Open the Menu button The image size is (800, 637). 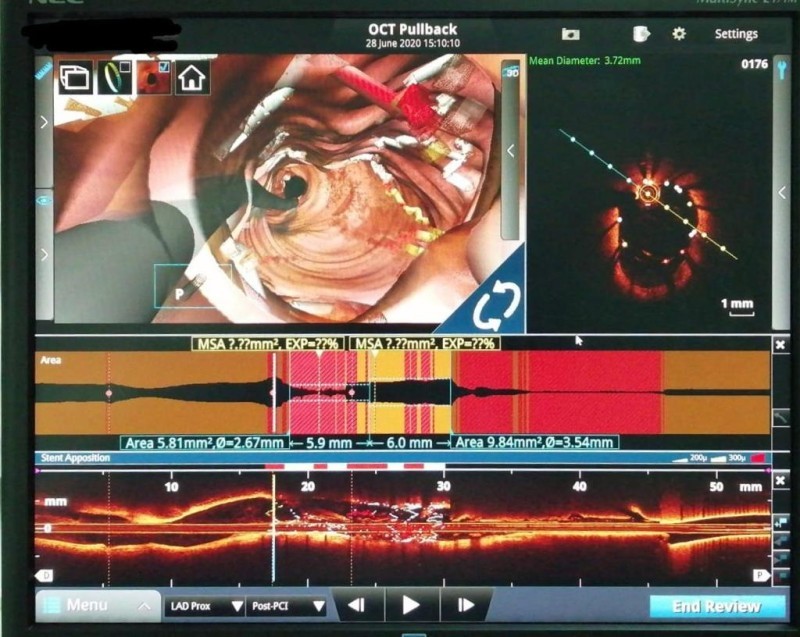click(x=97, y=605)
